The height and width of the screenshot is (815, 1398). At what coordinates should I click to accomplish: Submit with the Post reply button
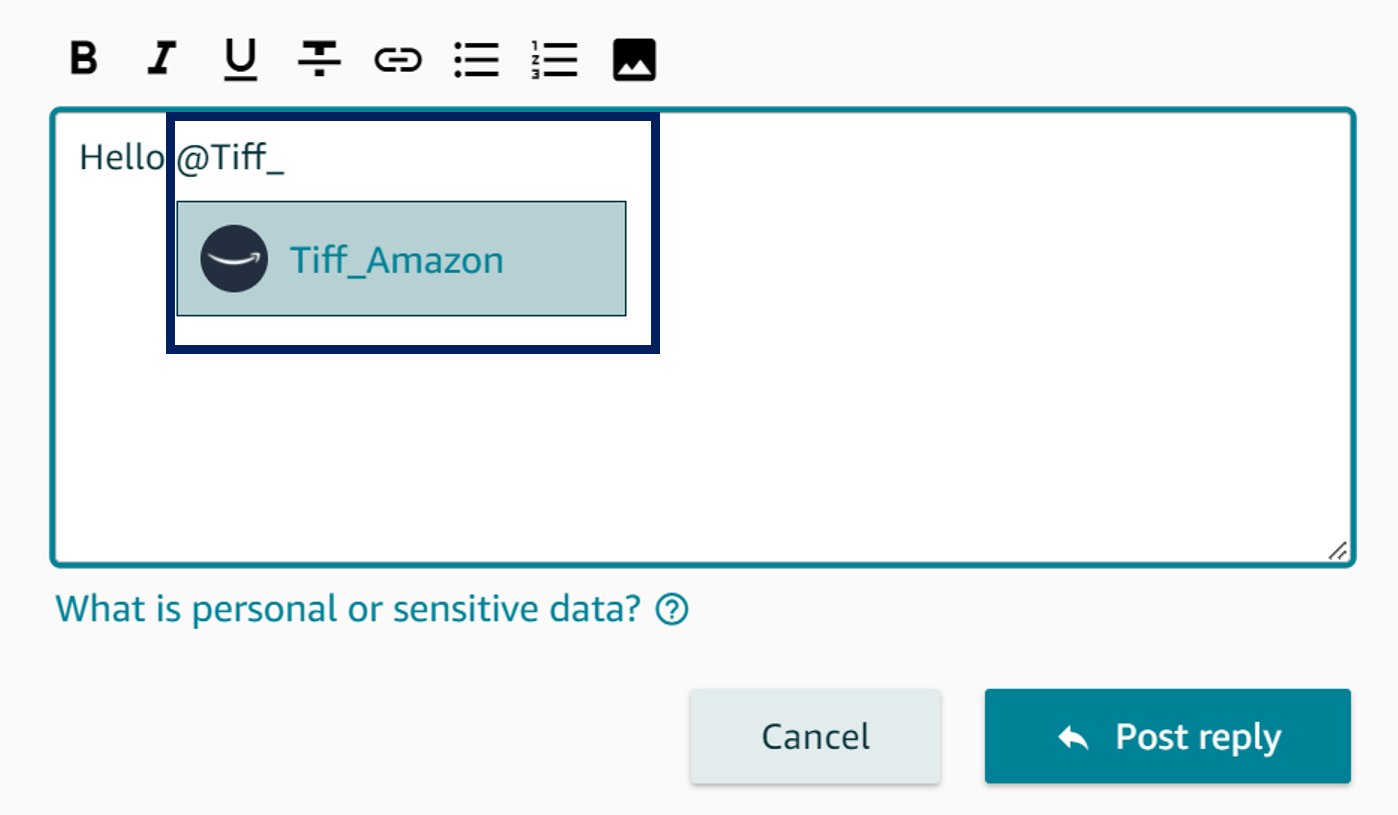point(1168,736)
